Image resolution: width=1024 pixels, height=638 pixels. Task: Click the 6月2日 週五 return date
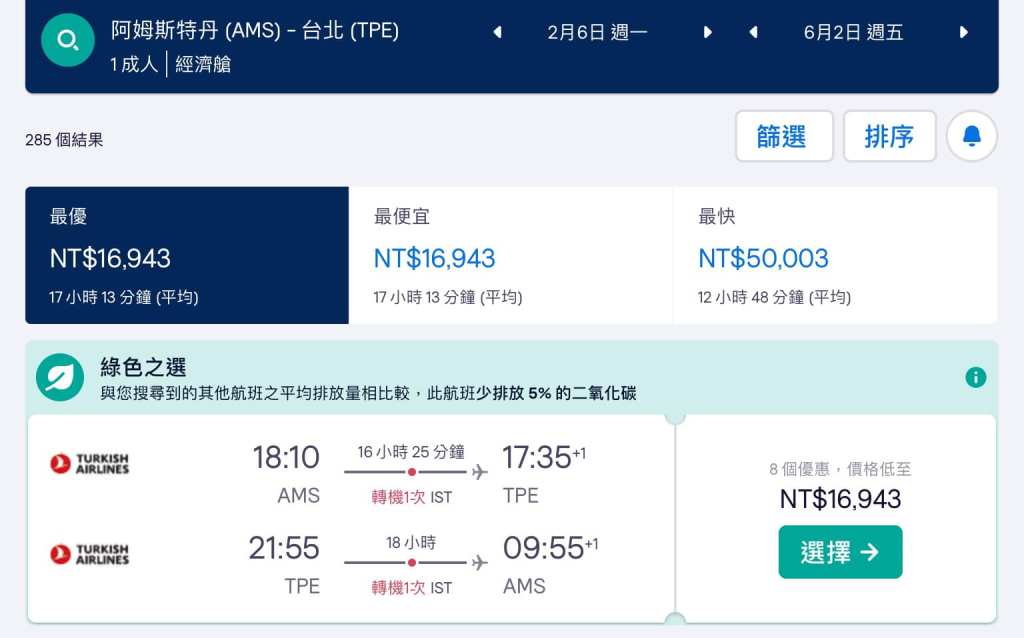pos(853,32)
